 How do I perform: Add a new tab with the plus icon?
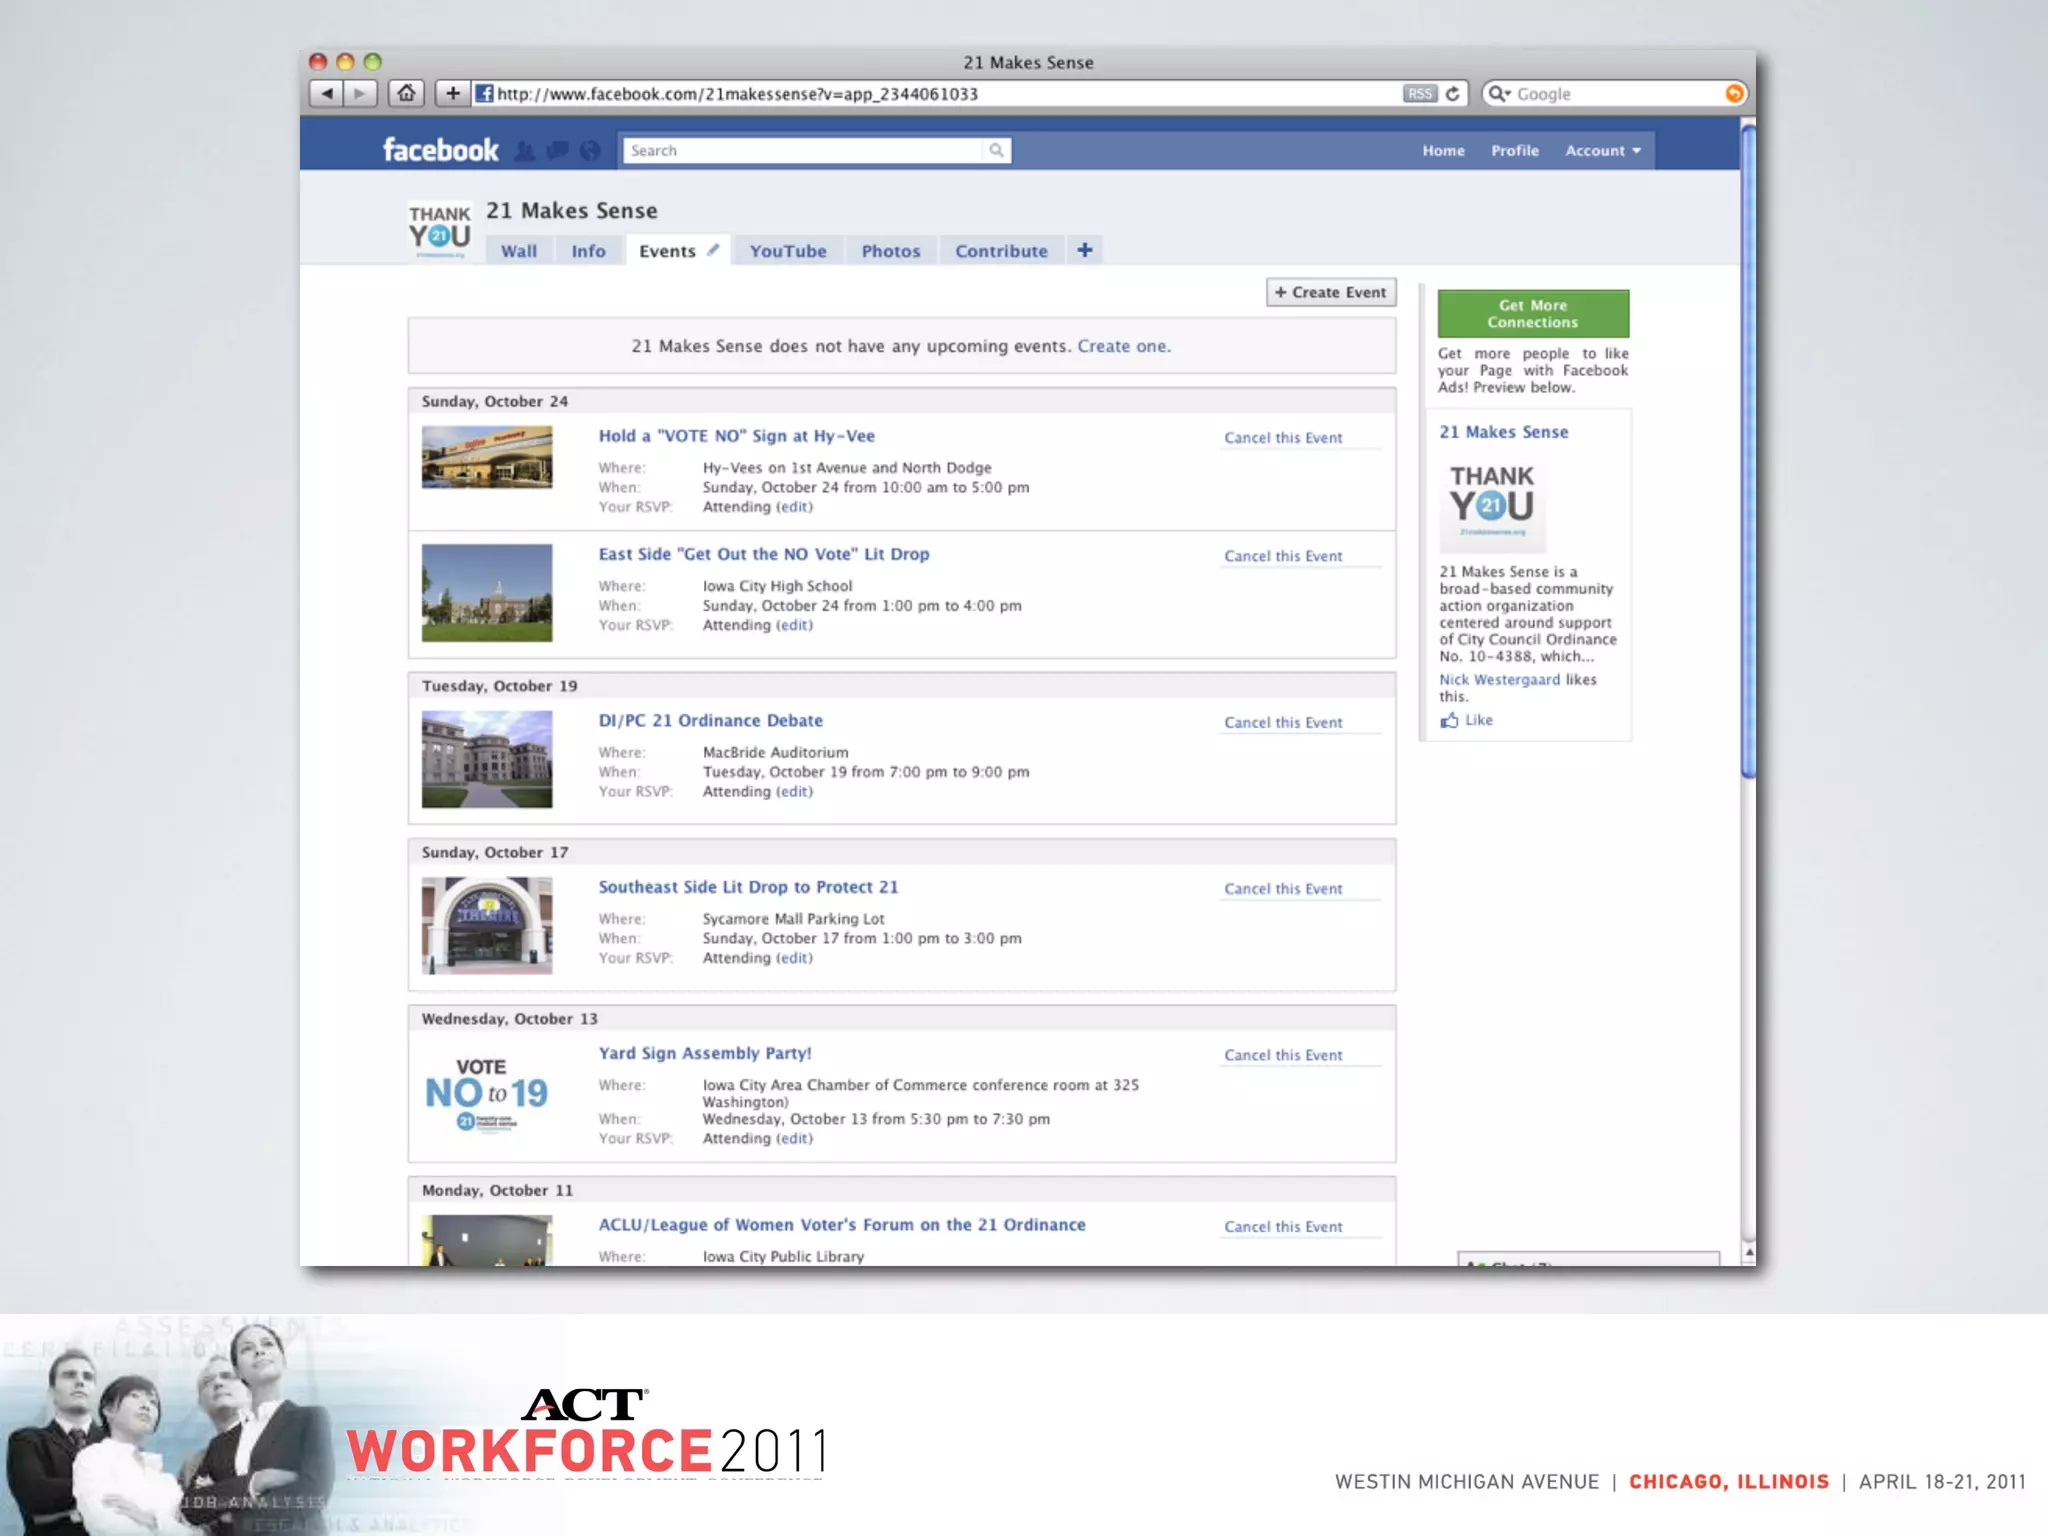click(1085, 250)
